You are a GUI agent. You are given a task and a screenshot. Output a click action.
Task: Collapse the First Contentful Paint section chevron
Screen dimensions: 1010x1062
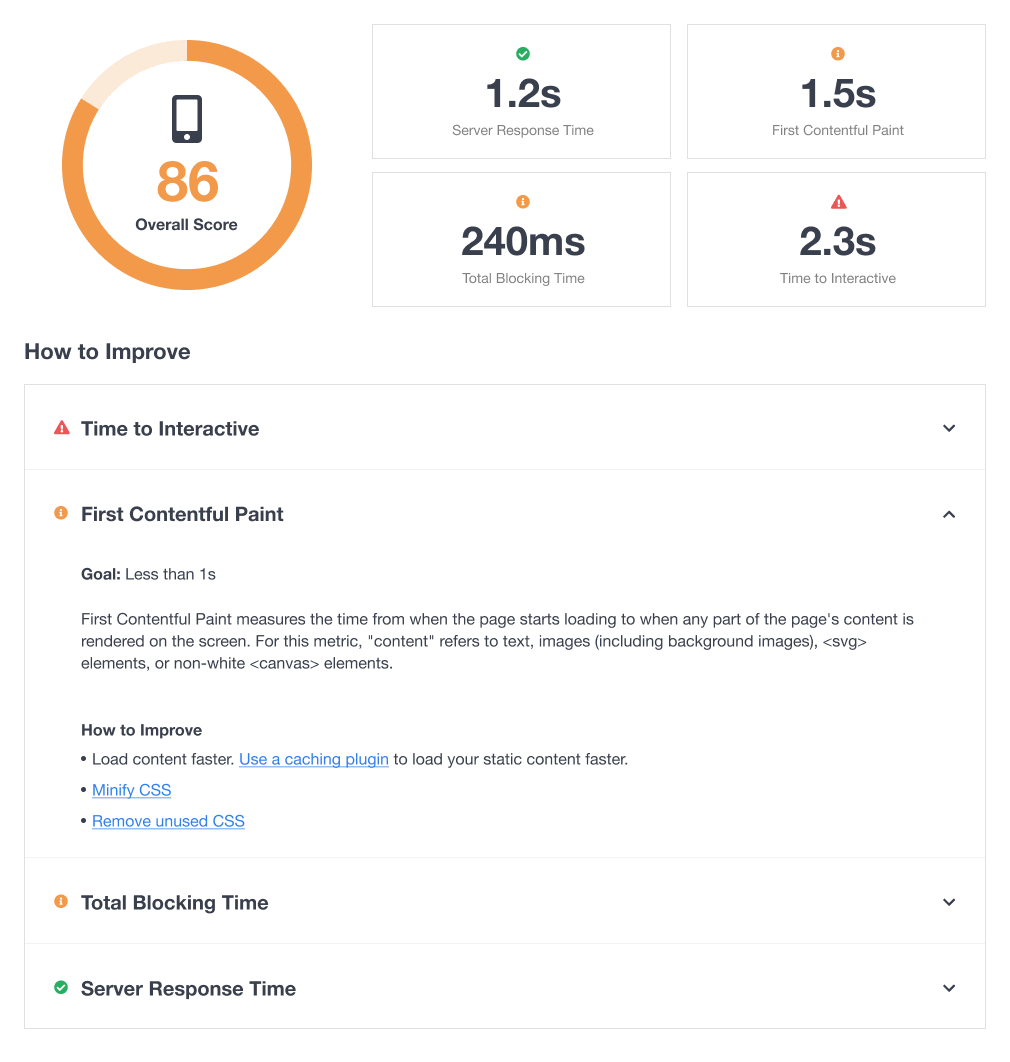click(x=949, y=514)
